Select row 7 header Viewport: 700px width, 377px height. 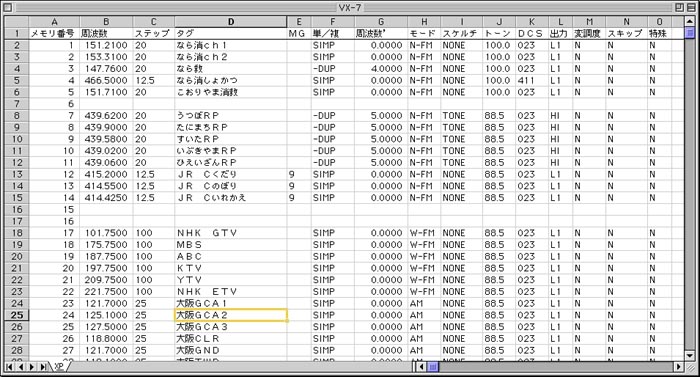point(17,104)
